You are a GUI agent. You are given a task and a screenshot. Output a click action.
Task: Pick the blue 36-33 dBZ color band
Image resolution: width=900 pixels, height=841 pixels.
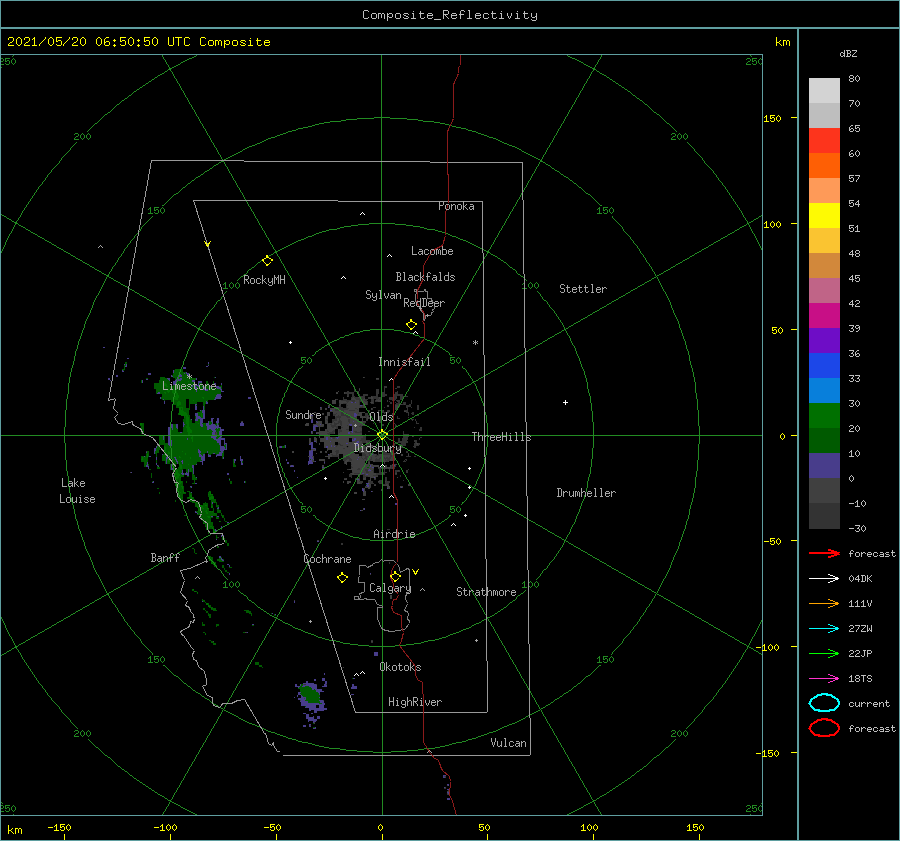click(x=824, y=366)
